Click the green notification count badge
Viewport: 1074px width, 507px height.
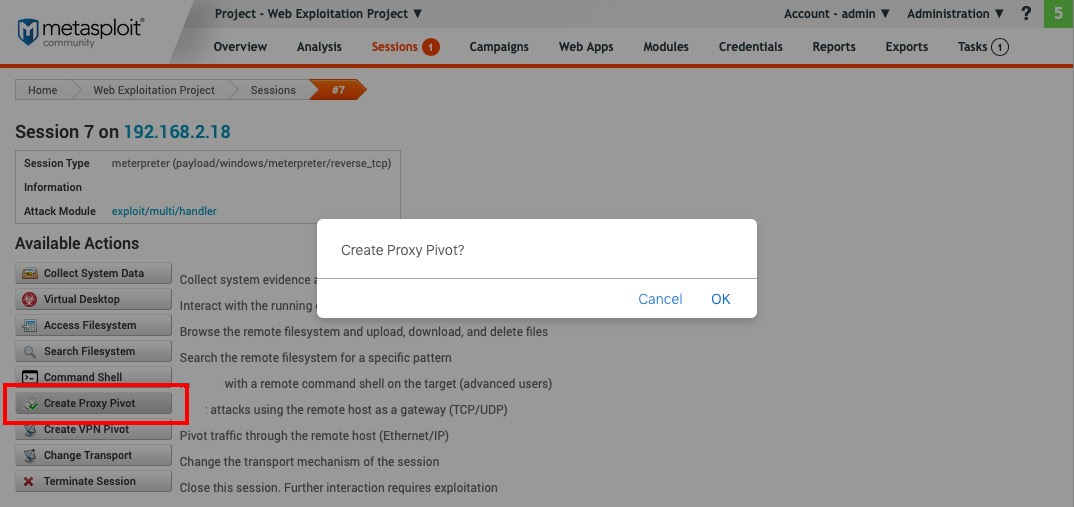1058,14
